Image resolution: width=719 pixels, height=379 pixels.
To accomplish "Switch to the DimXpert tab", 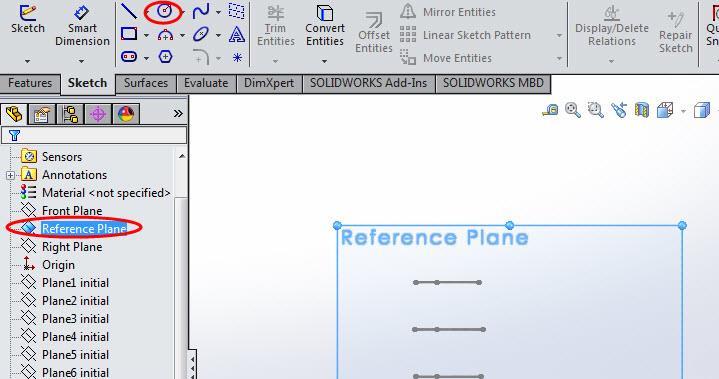I will (x=269, y=83).
